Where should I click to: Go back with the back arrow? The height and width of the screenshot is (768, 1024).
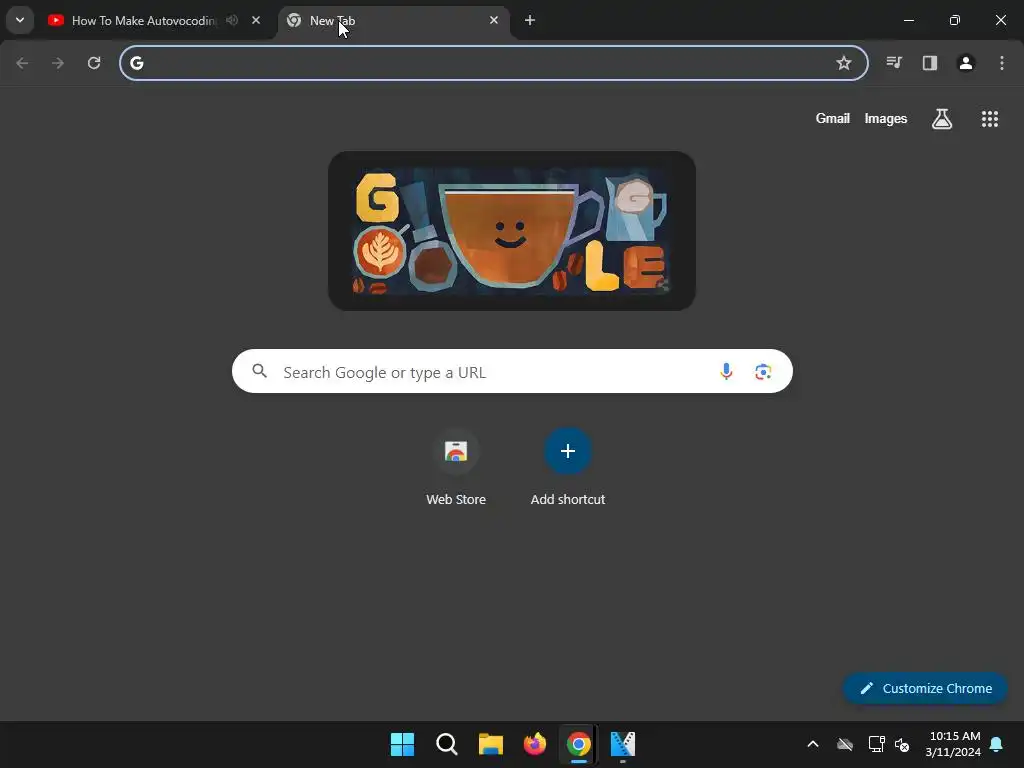22,63
